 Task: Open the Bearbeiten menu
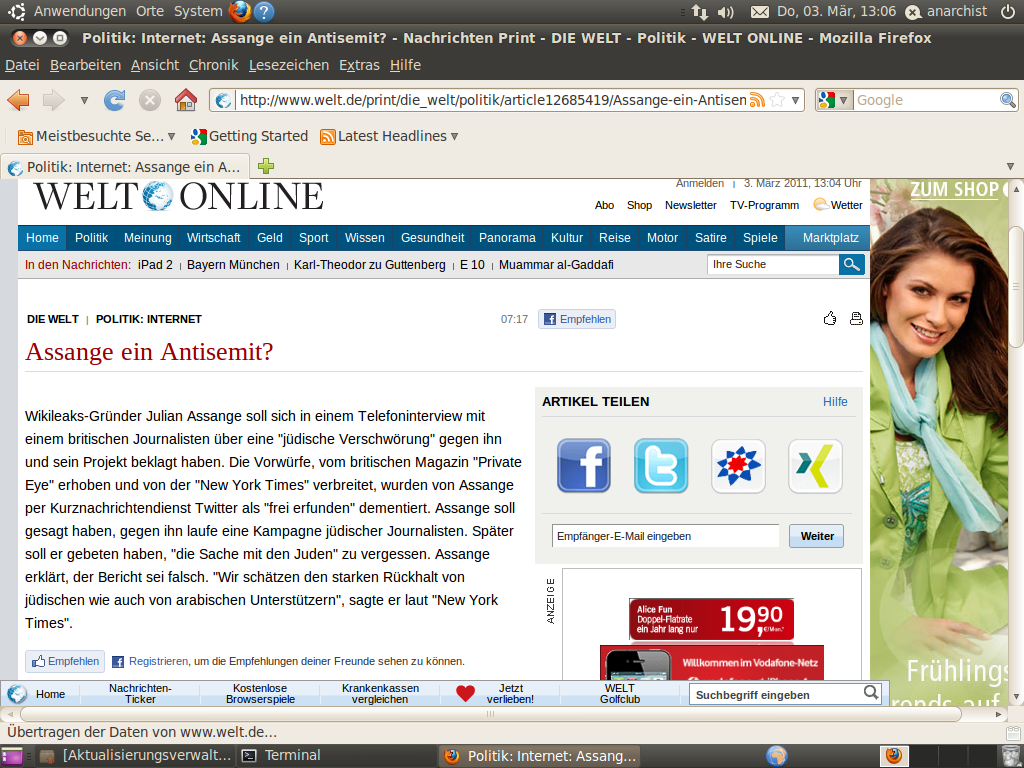point(86,65)
